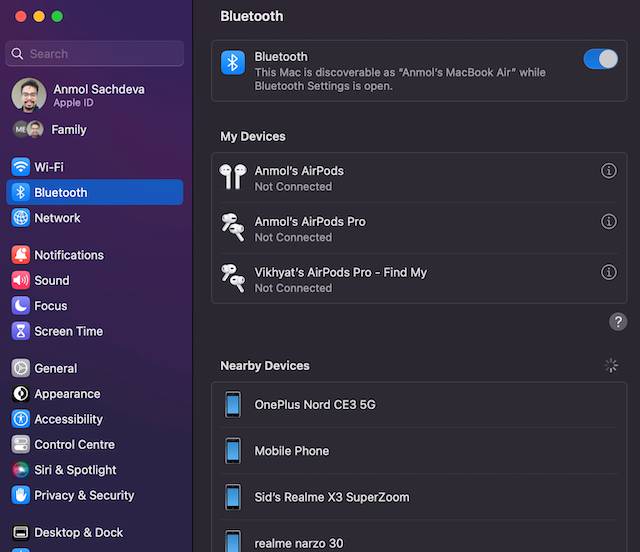Click the Search field in sidebar

(x=95, y=53)
